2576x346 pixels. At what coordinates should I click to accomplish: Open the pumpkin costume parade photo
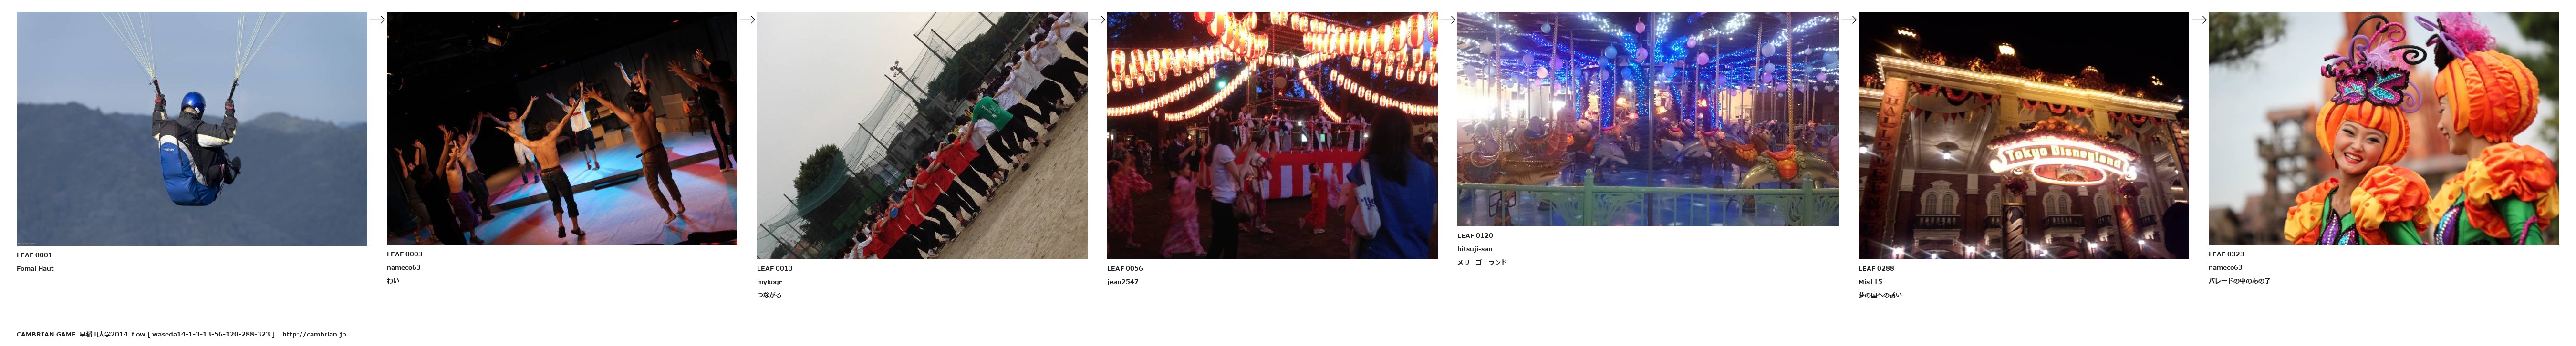[2383, 128]
